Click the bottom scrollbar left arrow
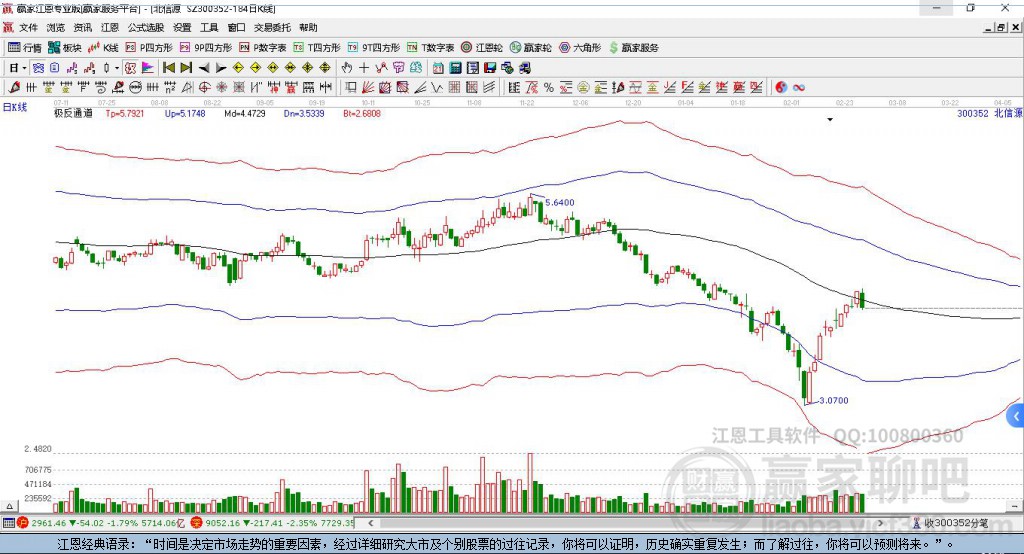1024x554 pixels. click(x=371, y=523)
